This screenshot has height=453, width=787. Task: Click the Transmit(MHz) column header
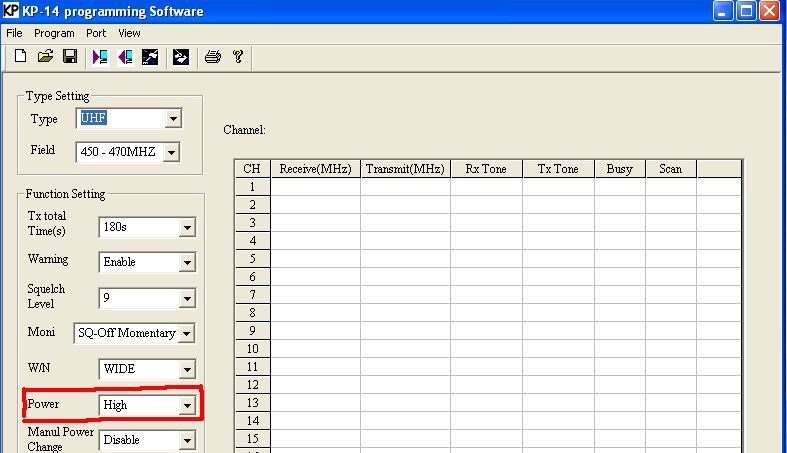pos(405,169)
